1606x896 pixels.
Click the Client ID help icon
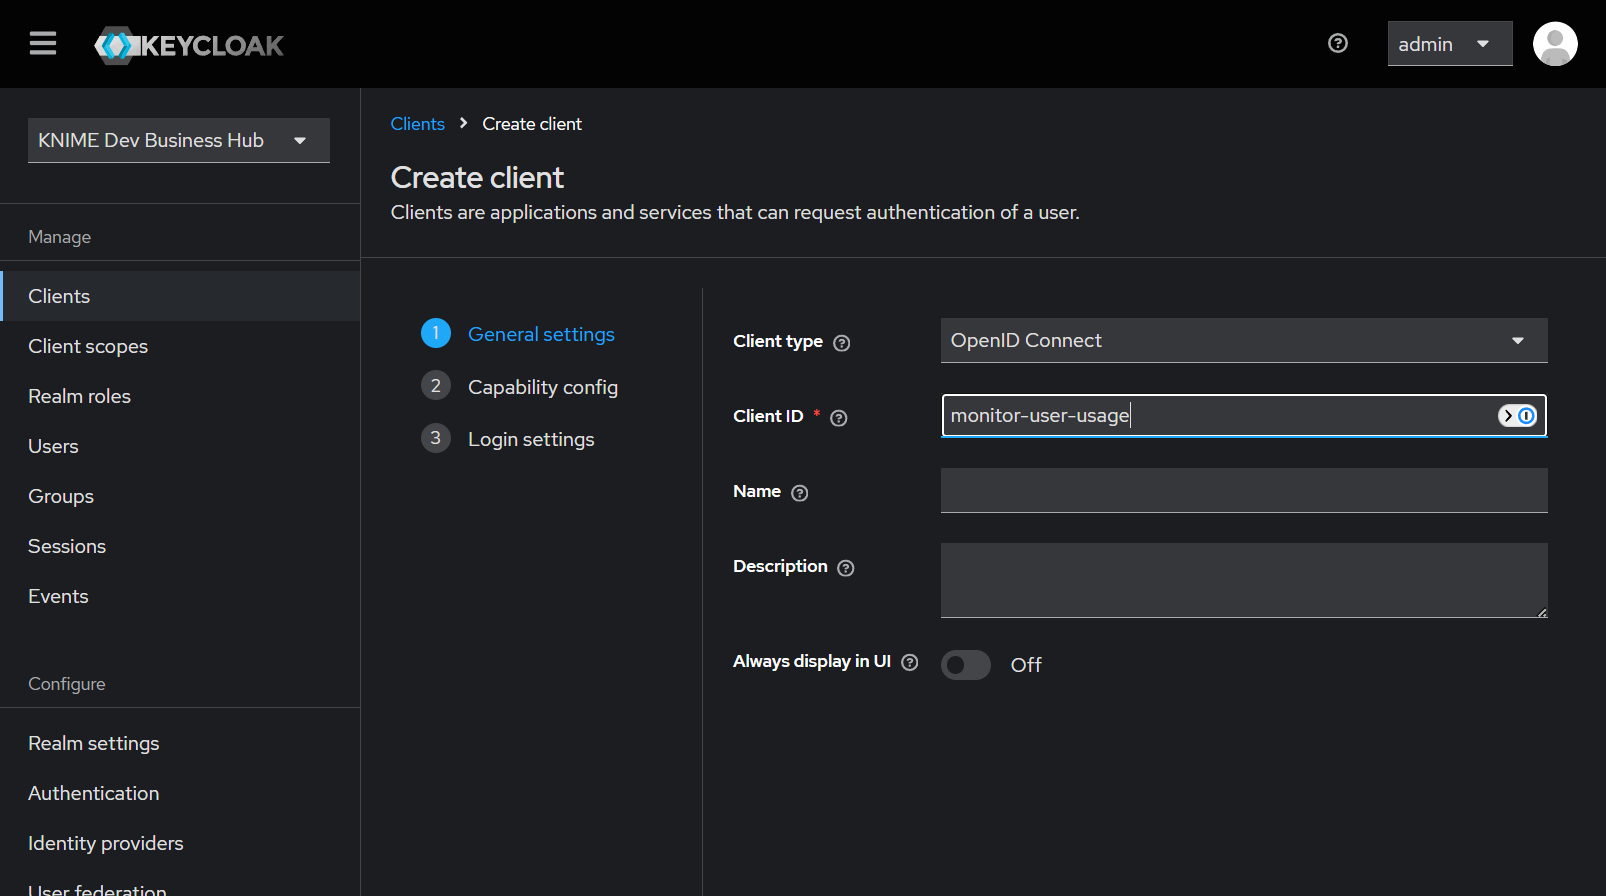838,418
